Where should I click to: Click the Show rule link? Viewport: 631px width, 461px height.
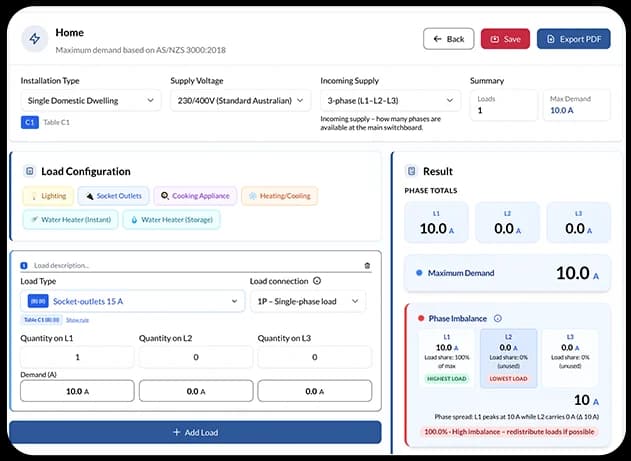pyautogui.click(x=77, y=320)
